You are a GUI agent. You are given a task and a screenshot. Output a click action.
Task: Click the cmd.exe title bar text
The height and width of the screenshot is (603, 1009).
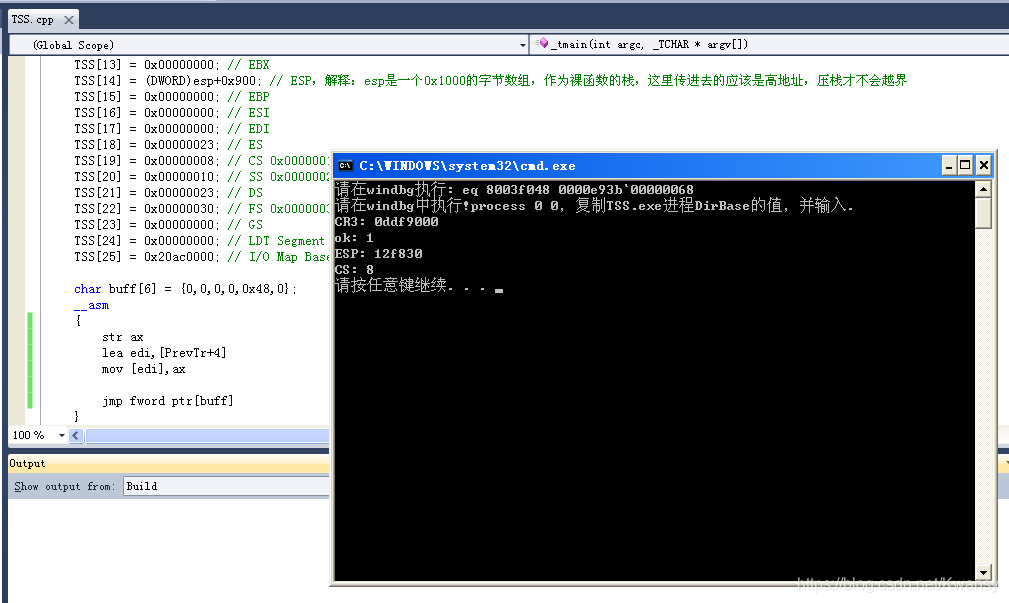[x=467, y=165]
